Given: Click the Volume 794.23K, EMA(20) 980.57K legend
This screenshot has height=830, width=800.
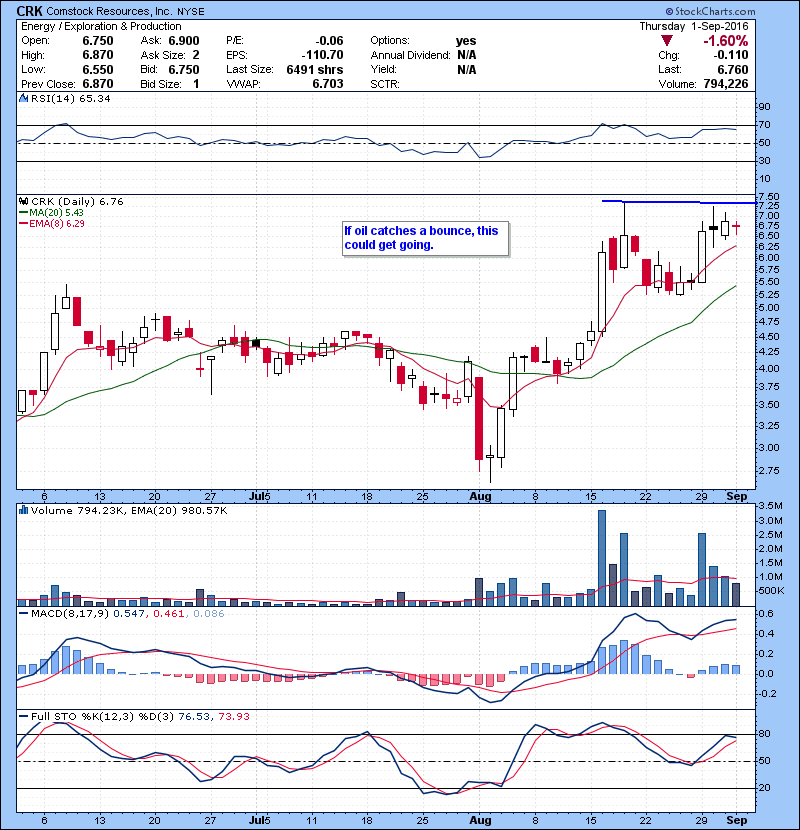Looking at the screenshot, I should [x=129, y=510].
